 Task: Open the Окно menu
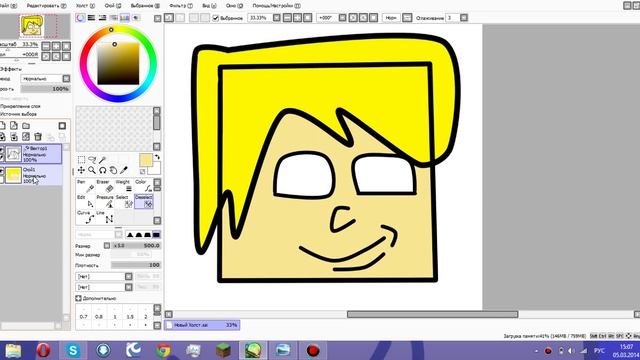click(234, 6)
